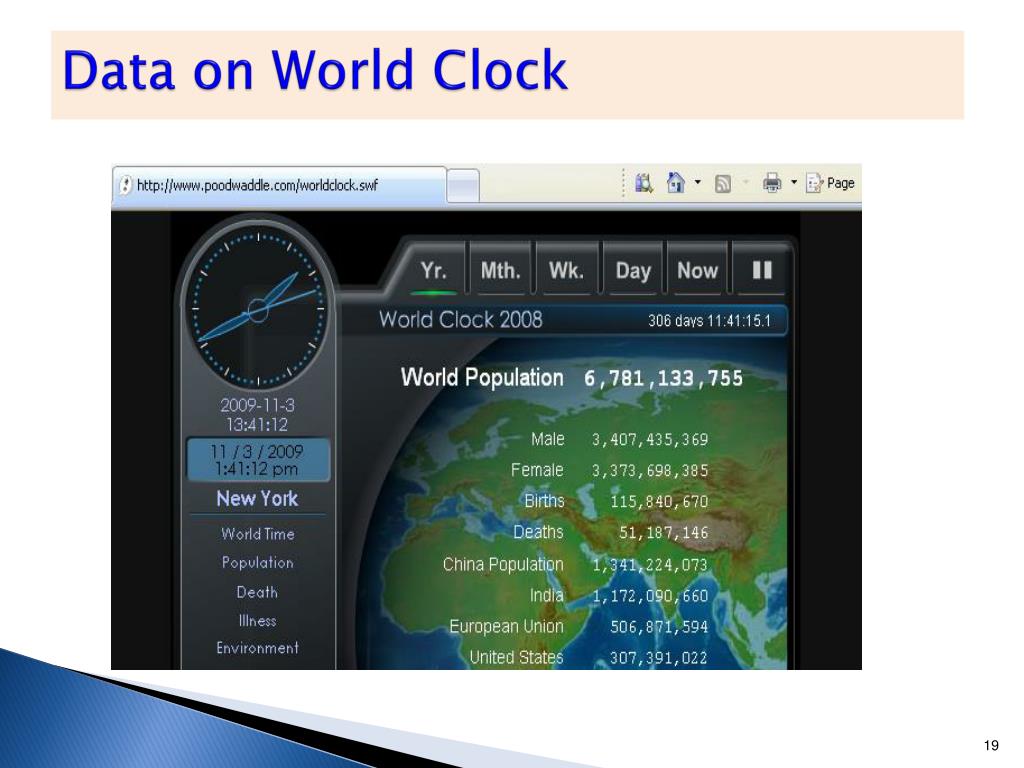Open the Page menu
Screen dimensions: 1024x768
click(831, 183)
